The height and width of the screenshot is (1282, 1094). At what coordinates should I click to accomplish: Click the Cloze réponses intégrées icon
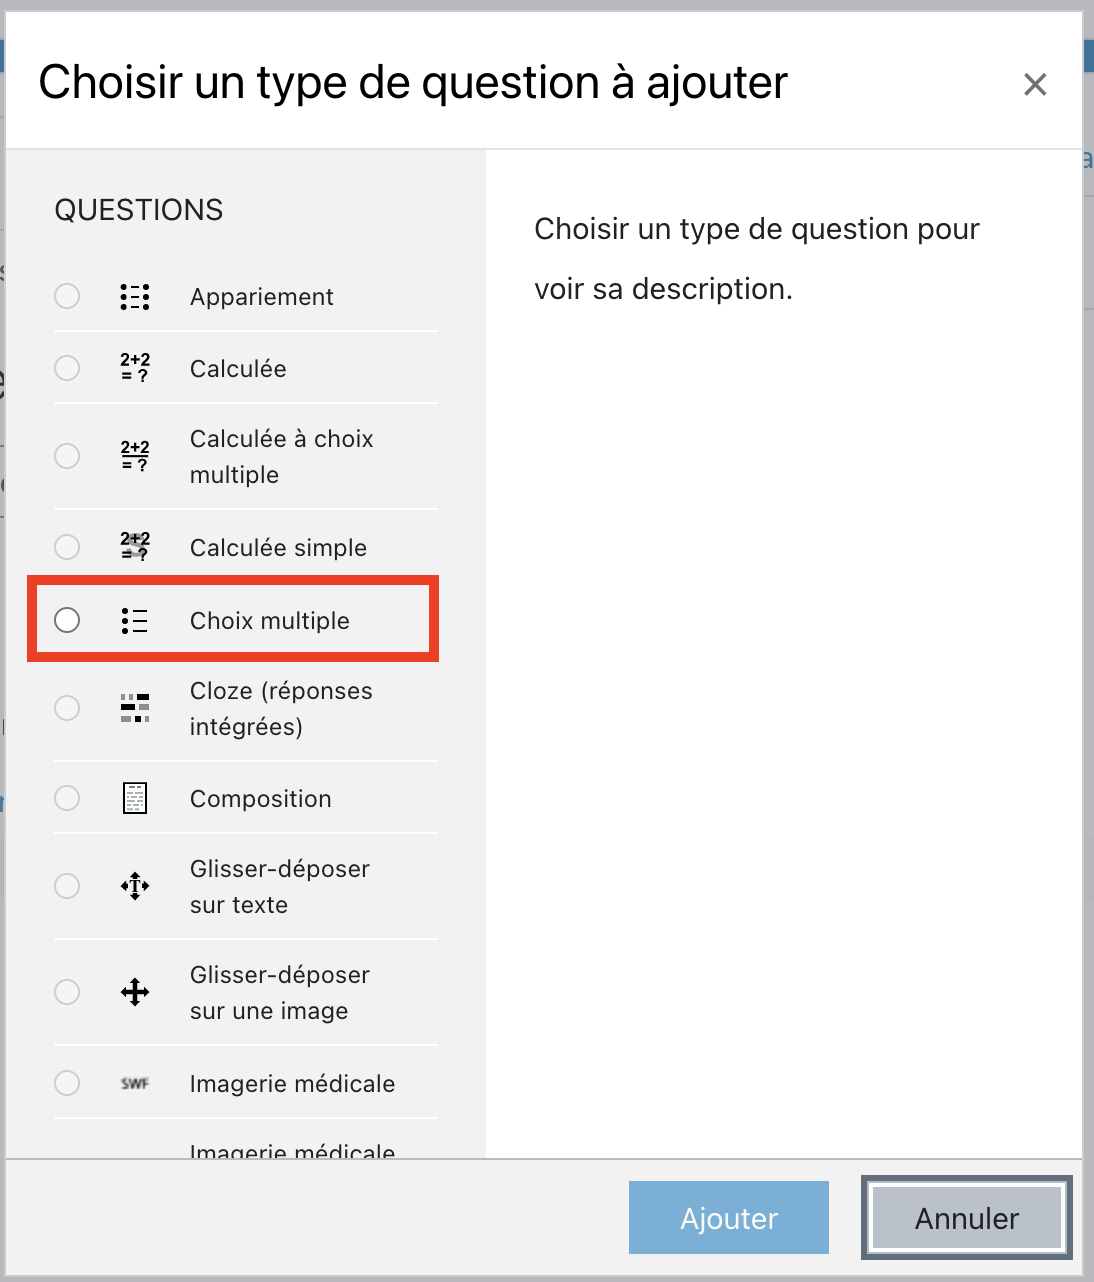coord(135,708)
